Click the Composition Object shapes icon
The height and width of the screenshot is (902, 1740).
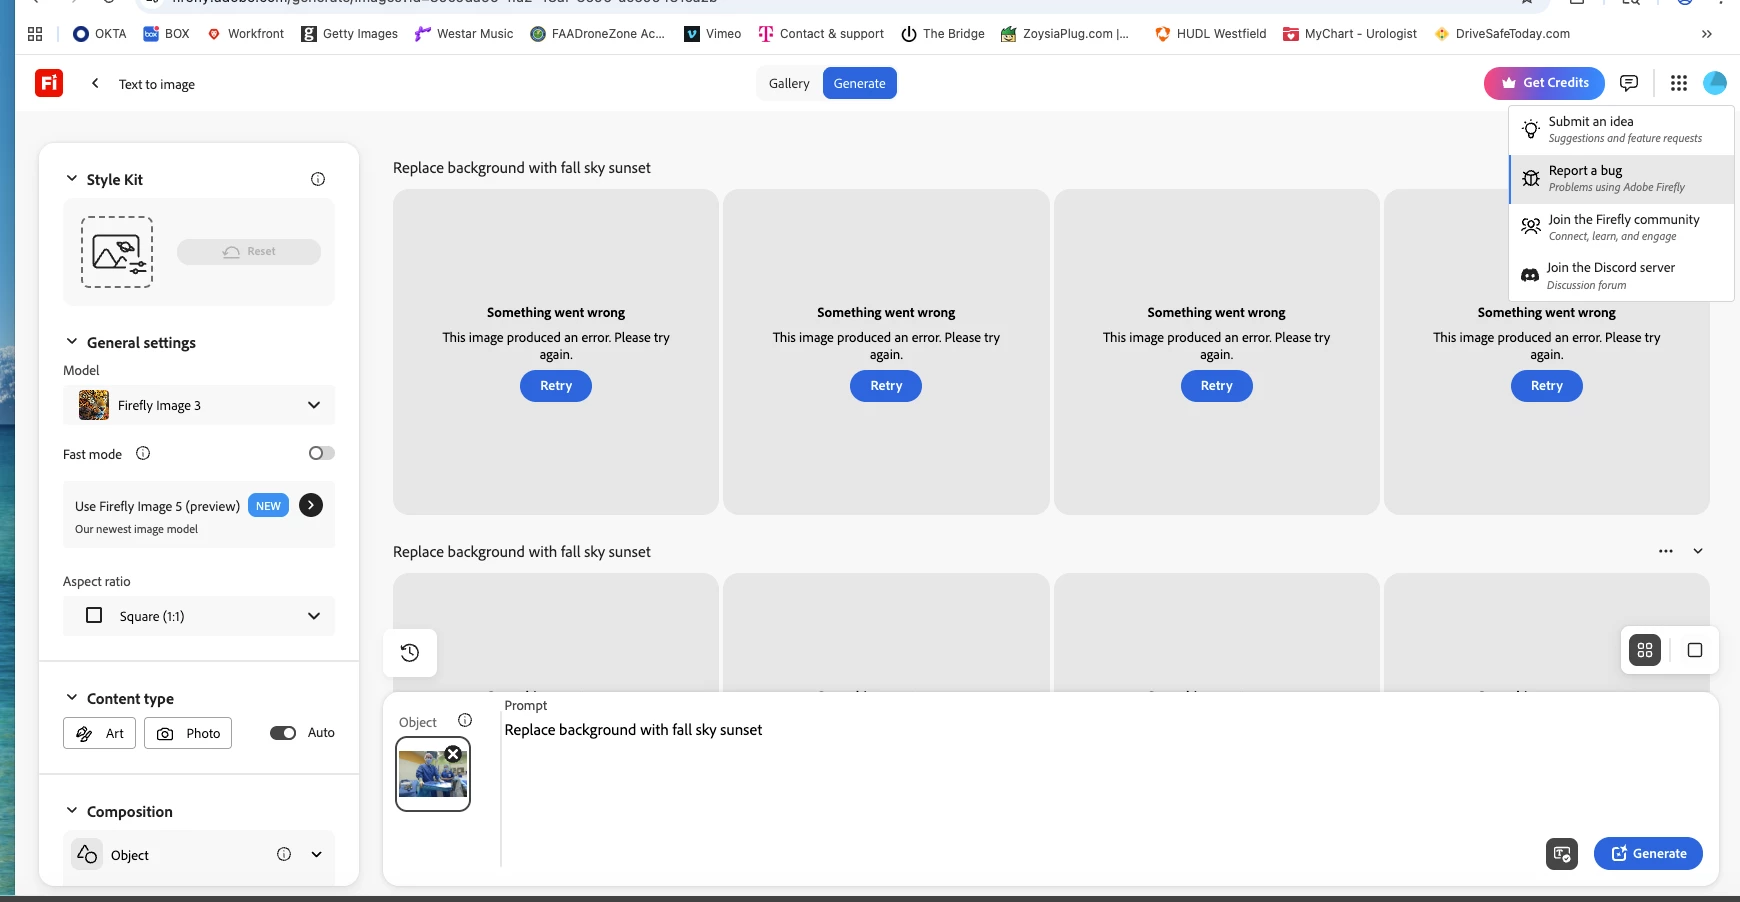87,854
